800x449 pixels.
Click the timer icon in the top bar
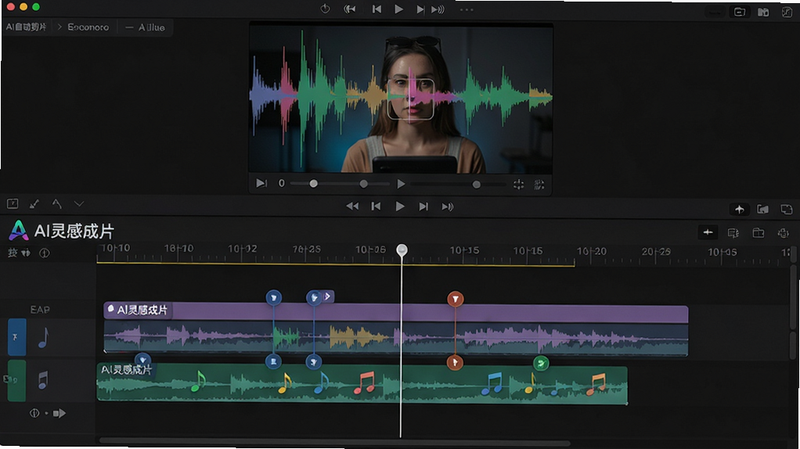(x=325, y=9)
